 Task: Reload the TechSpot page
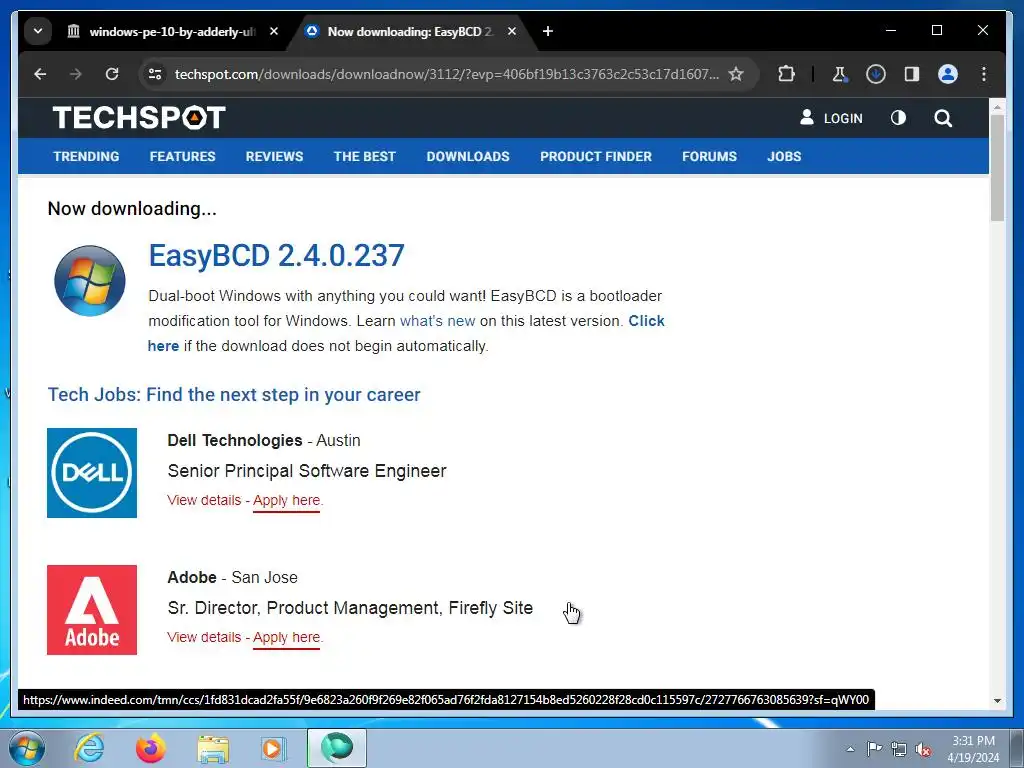pyautogui.click(x=112, y=74)
